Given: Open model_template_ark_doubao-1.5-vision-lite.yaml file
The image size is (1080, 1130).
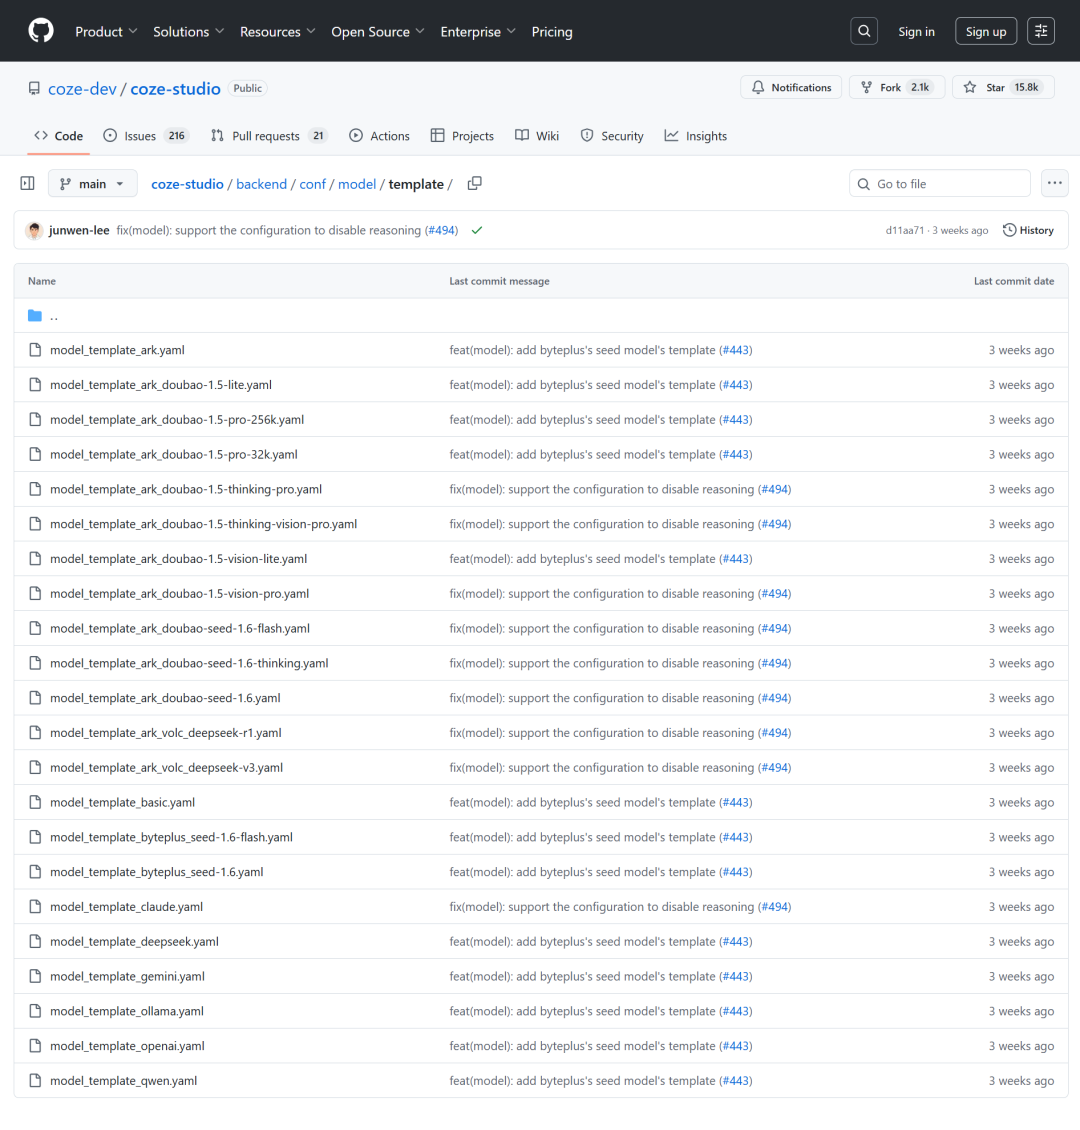Looking at the screenshot, I should click(x=178, y=559).
